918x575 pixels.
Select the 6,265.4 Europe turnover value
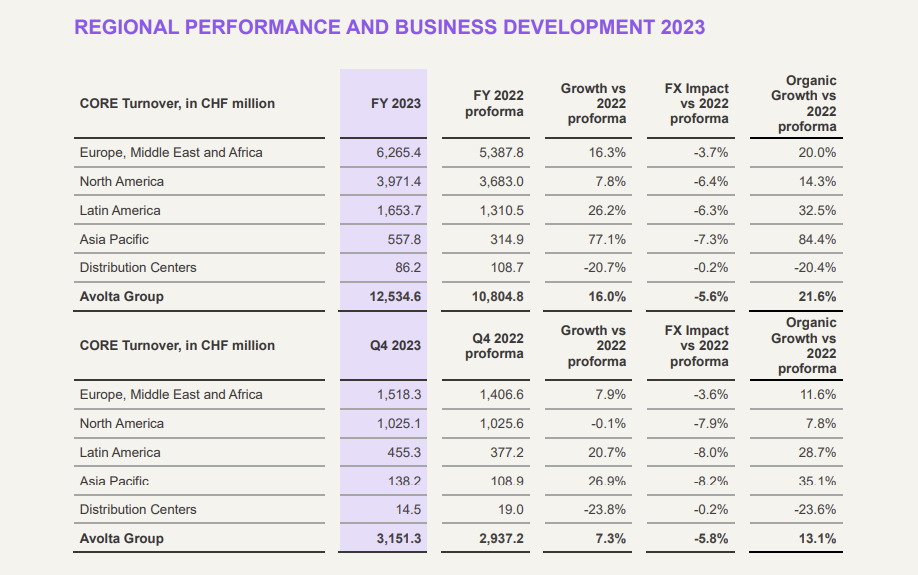(399, 153)
